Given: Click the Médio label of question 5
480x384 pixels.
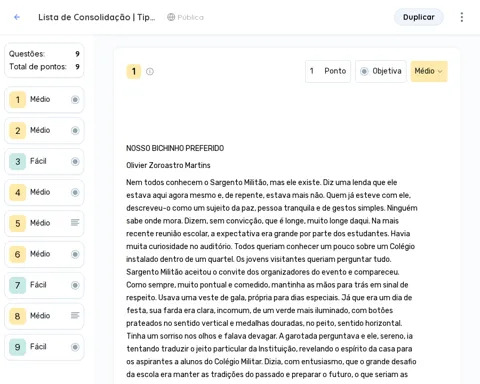Looking at the screenshot, I should 40,223.
